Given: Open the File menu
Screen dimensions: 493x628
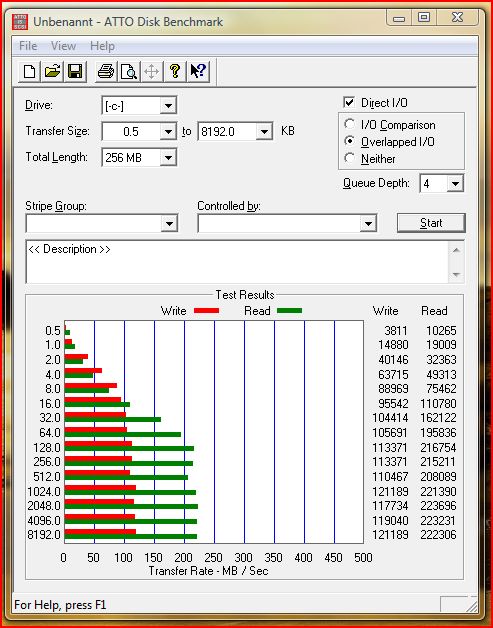Looking at the screenshot, I should (28, 46).
